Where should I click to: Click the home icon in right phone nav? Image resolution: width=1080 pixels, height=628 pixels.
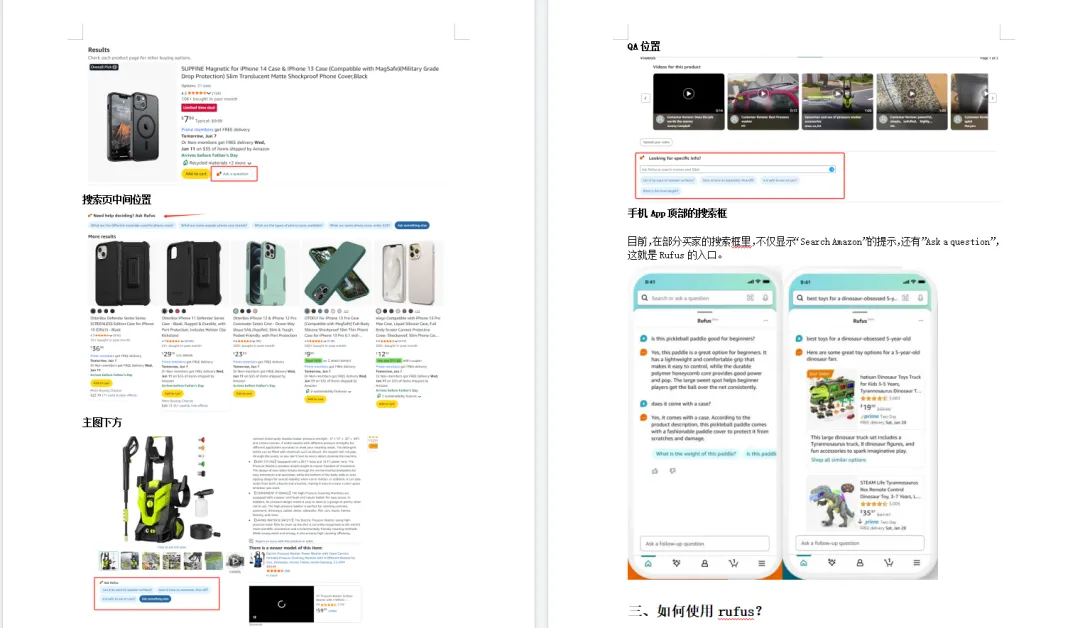click(803, 563)
